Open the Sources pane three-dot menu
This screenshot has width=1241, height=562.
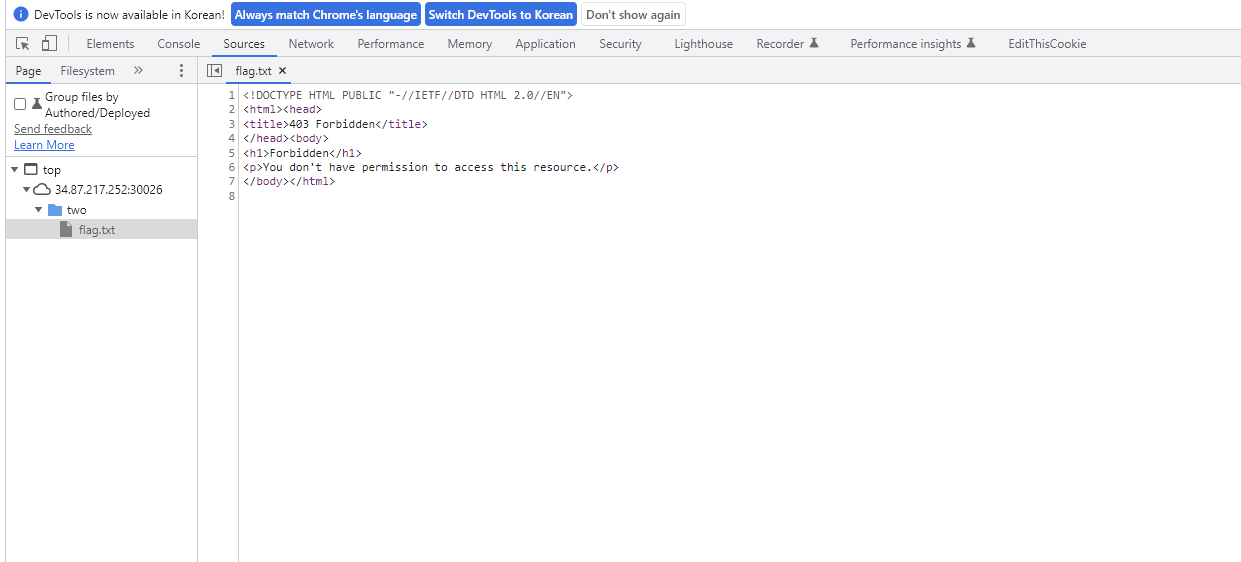click(x=181, y=71)
